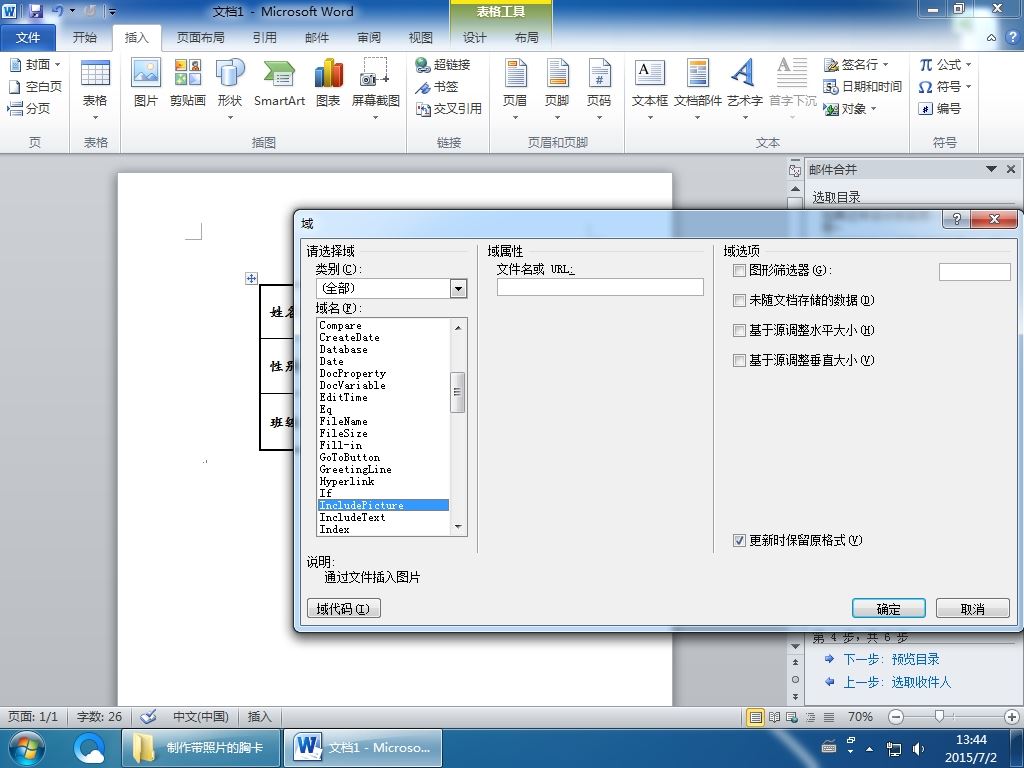Click the spelling check icon in status bar

148,716
